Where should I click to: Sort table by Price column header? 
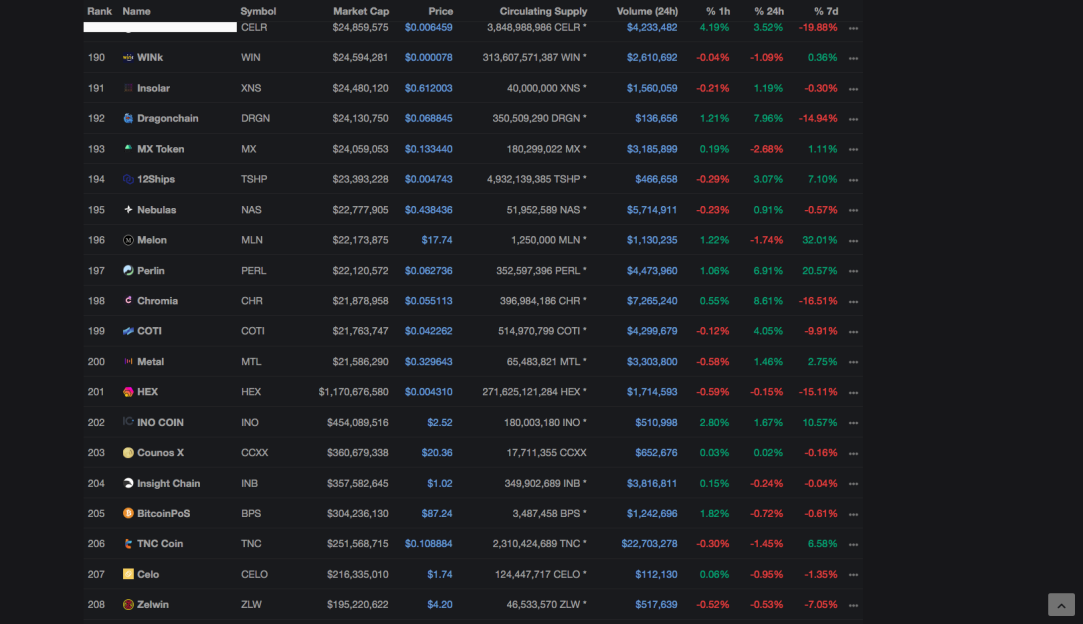441,11
